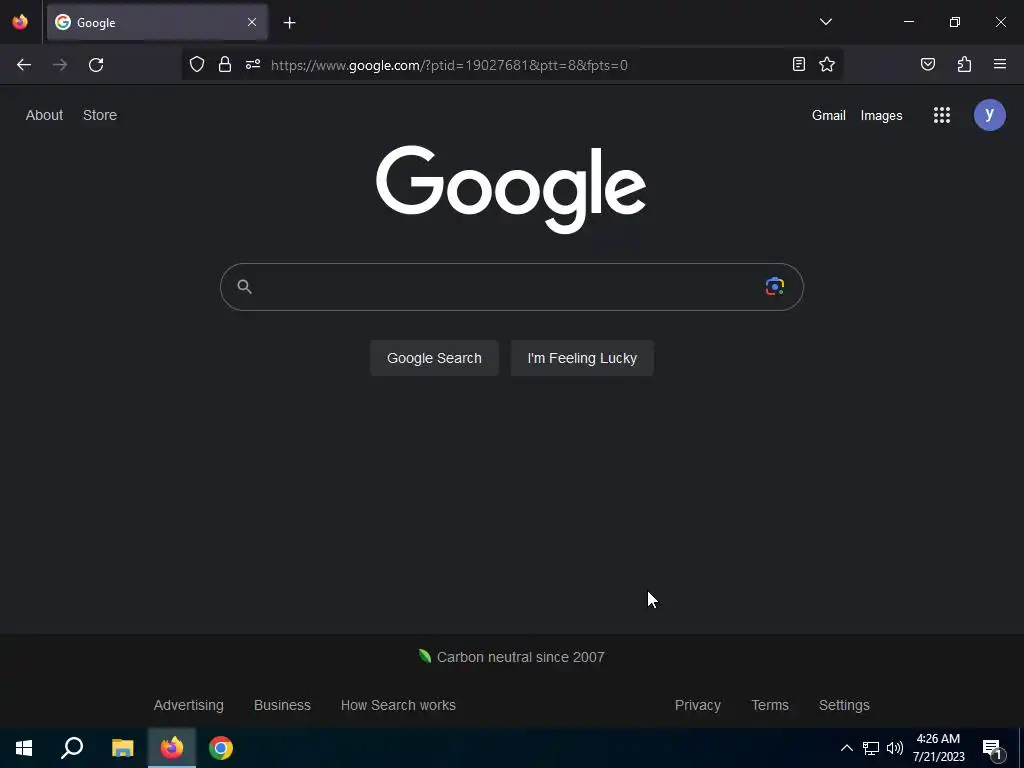Open the Google account avatar 'y'
Image resolution: width=1024 pixels, height=768 pixels.
click(x=989, y=115)
